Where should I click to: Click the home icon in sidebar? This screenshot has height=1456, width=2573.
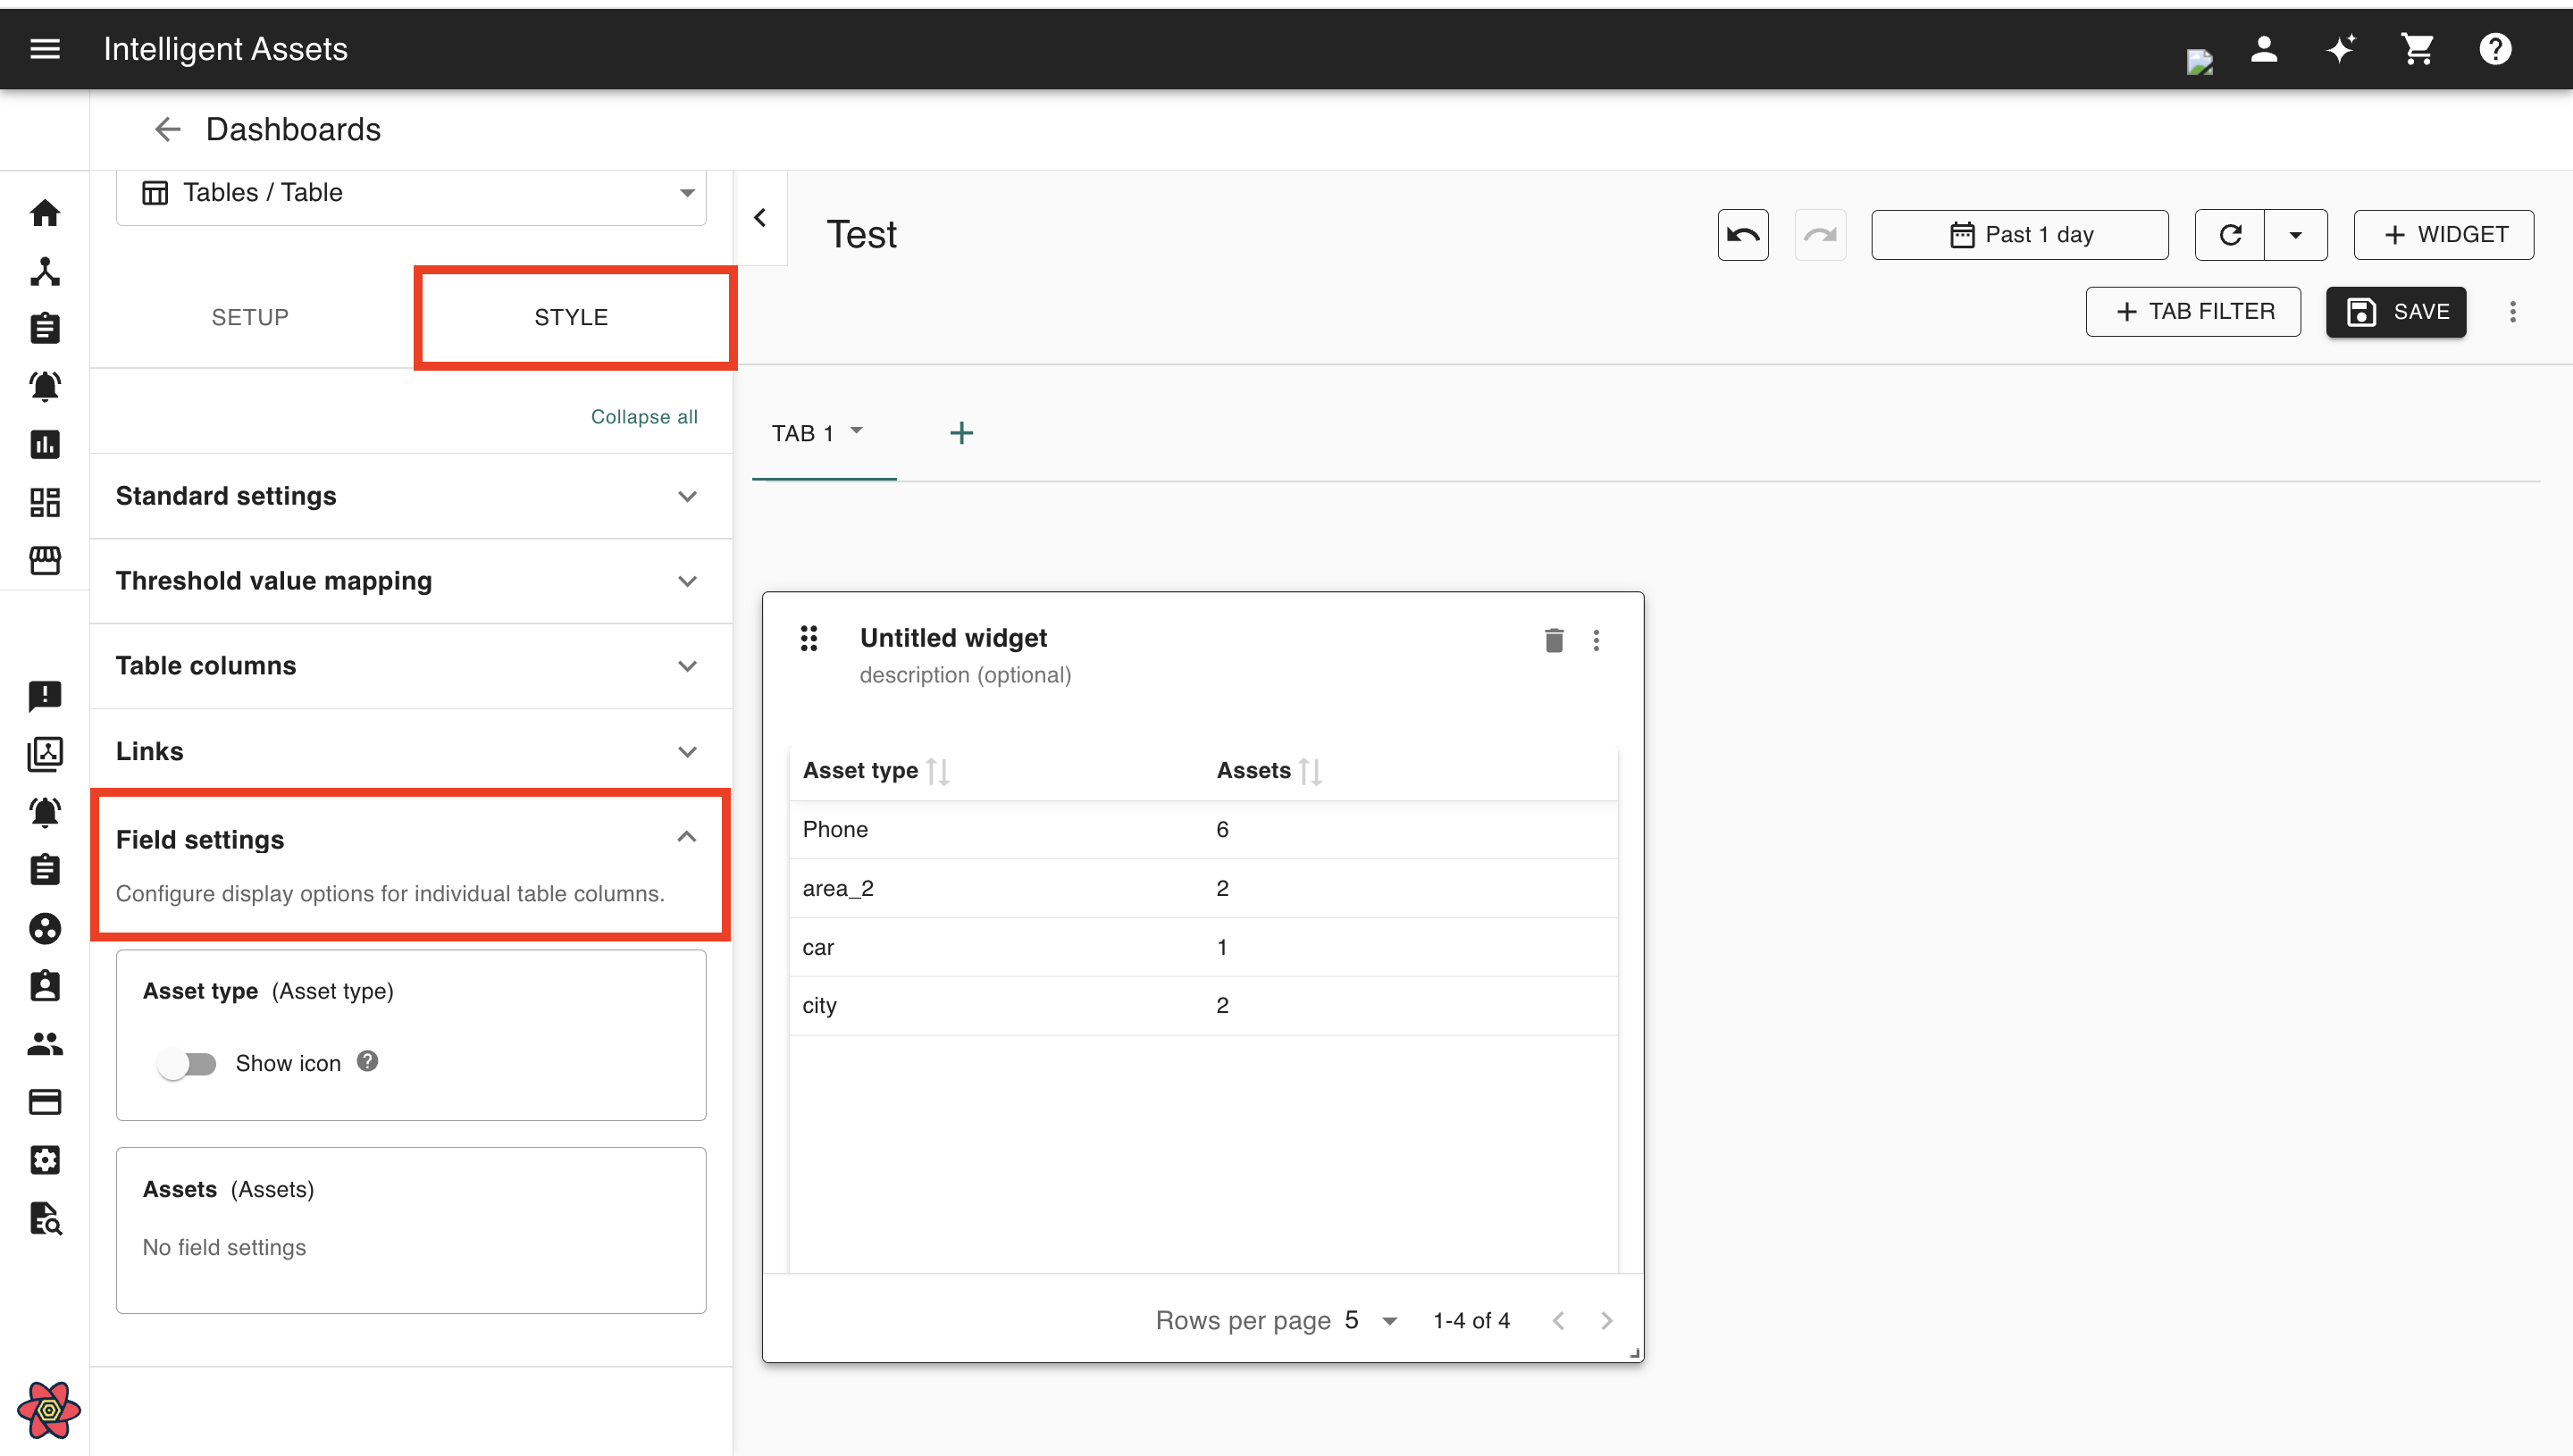coord(45,213)
